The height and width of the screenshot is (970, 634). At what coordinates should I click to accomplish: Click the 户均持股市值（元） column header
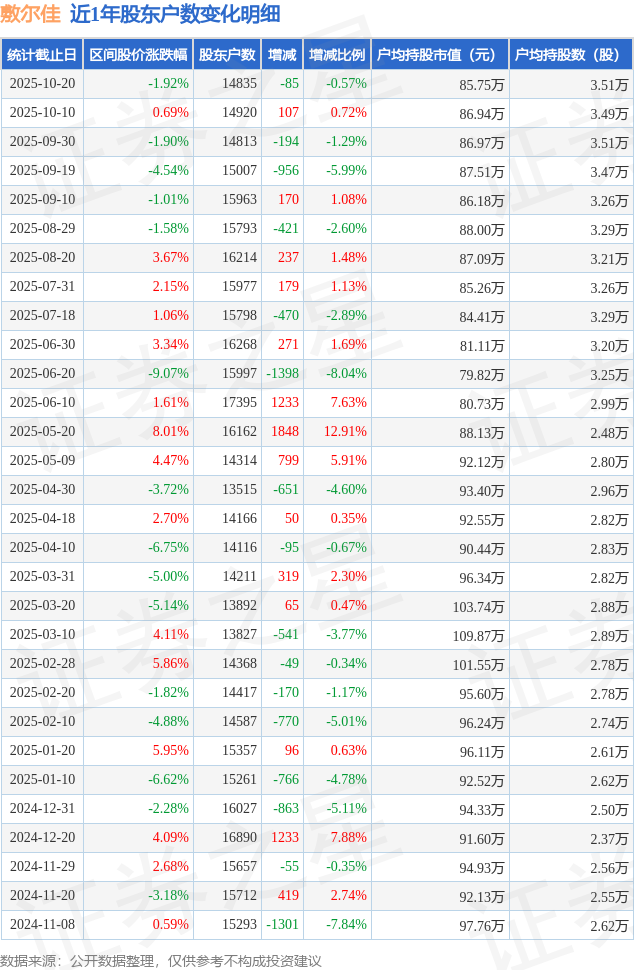click(440, 55)
